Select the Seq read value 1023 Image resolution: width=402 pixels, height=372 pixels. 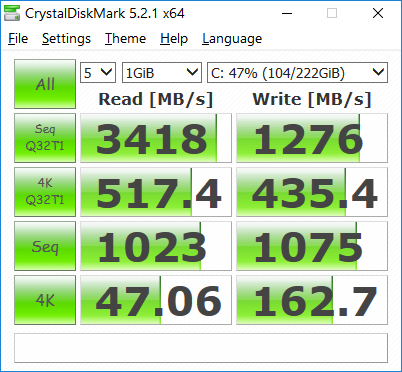pos(156,246)
